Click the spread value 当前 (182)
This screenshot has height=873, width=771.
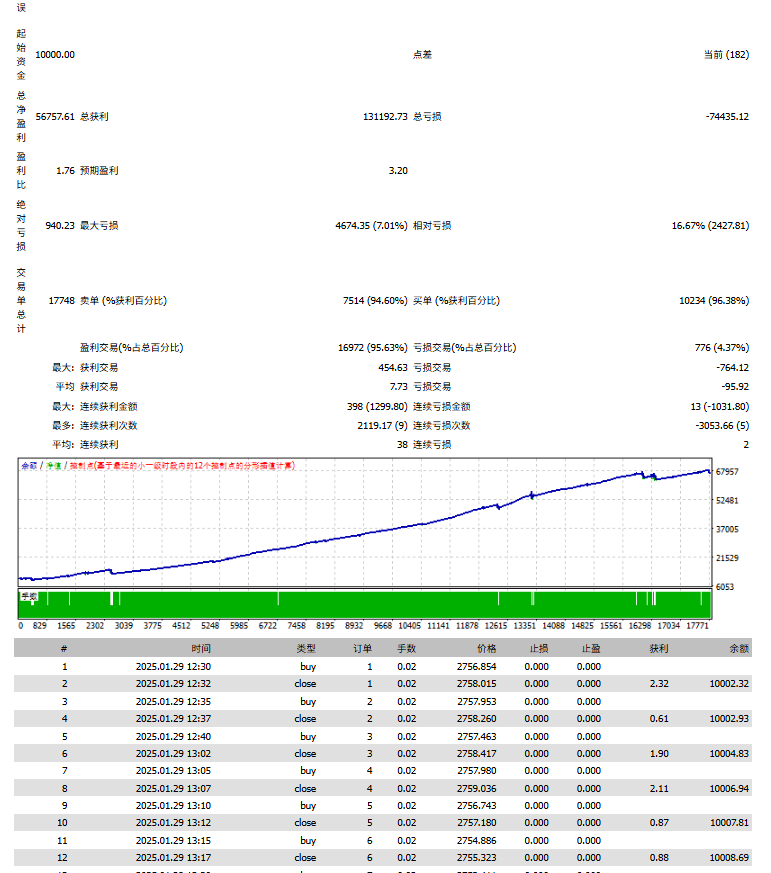pyautogui.click(x=726, y=55)
